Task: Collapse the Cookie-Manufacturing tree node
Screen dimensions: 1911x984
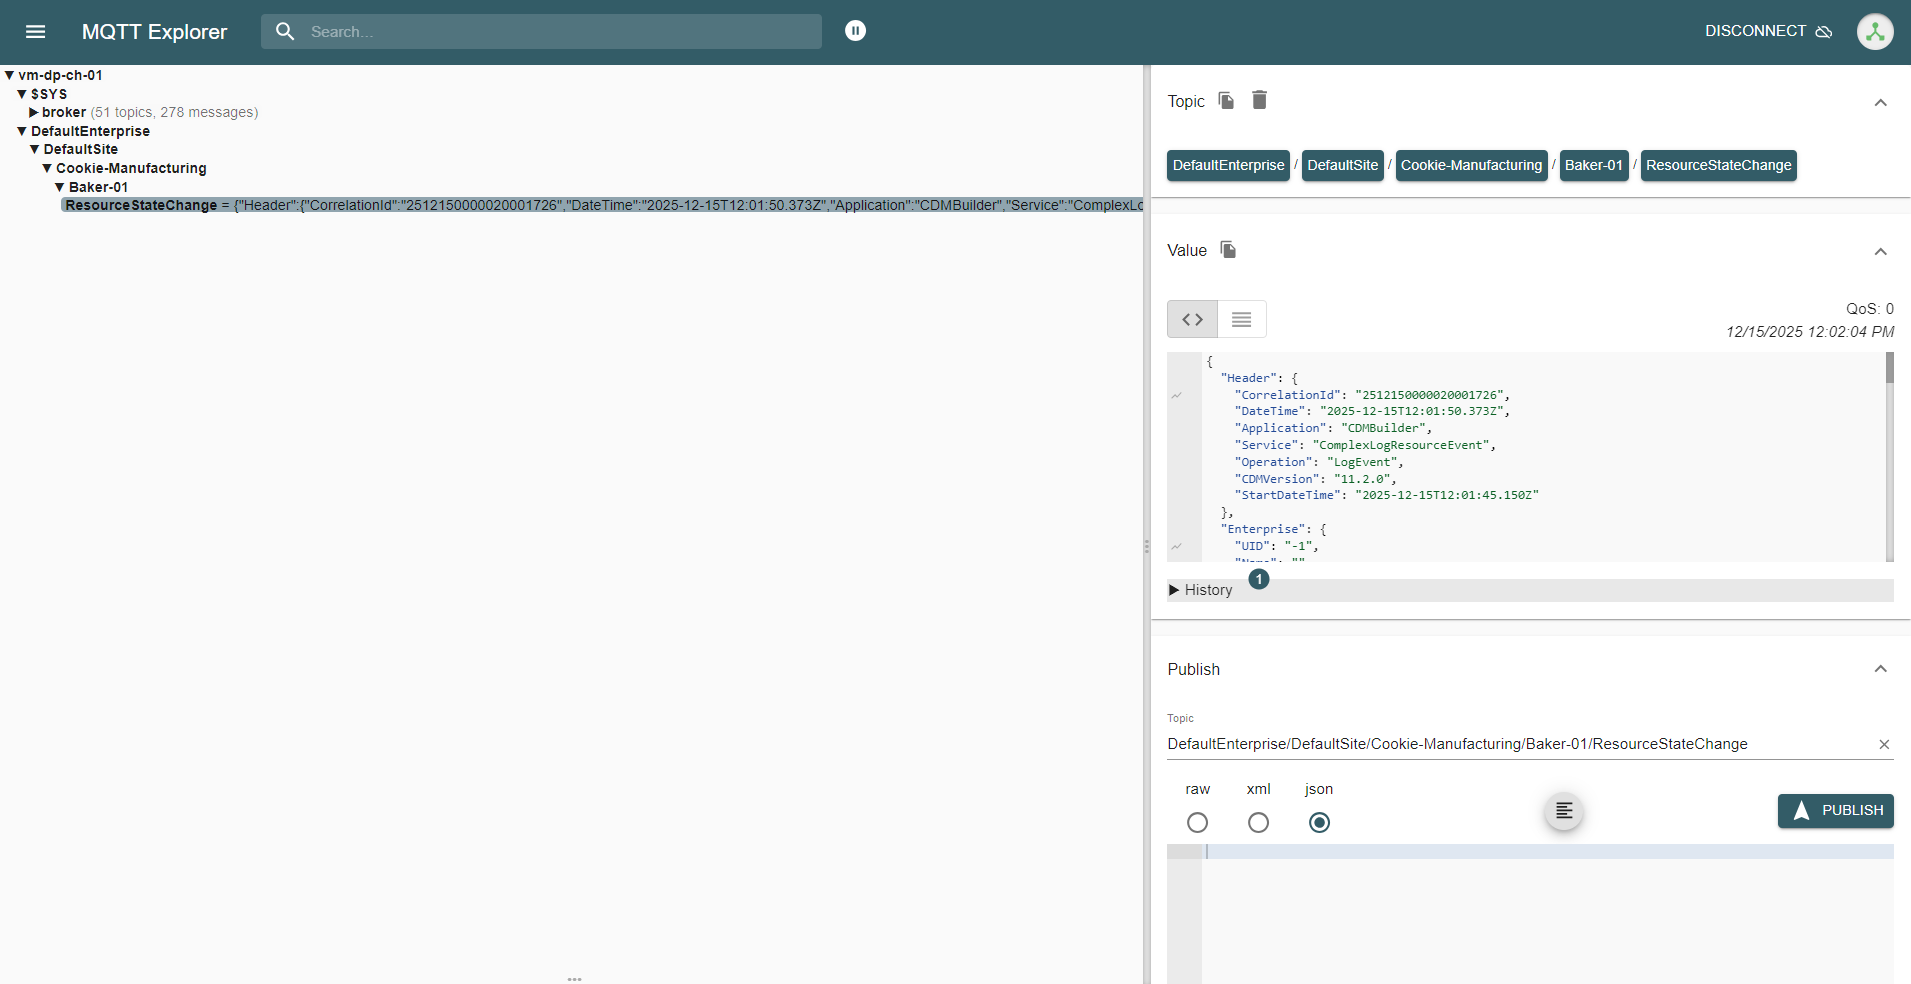Action: pos(47,168)
